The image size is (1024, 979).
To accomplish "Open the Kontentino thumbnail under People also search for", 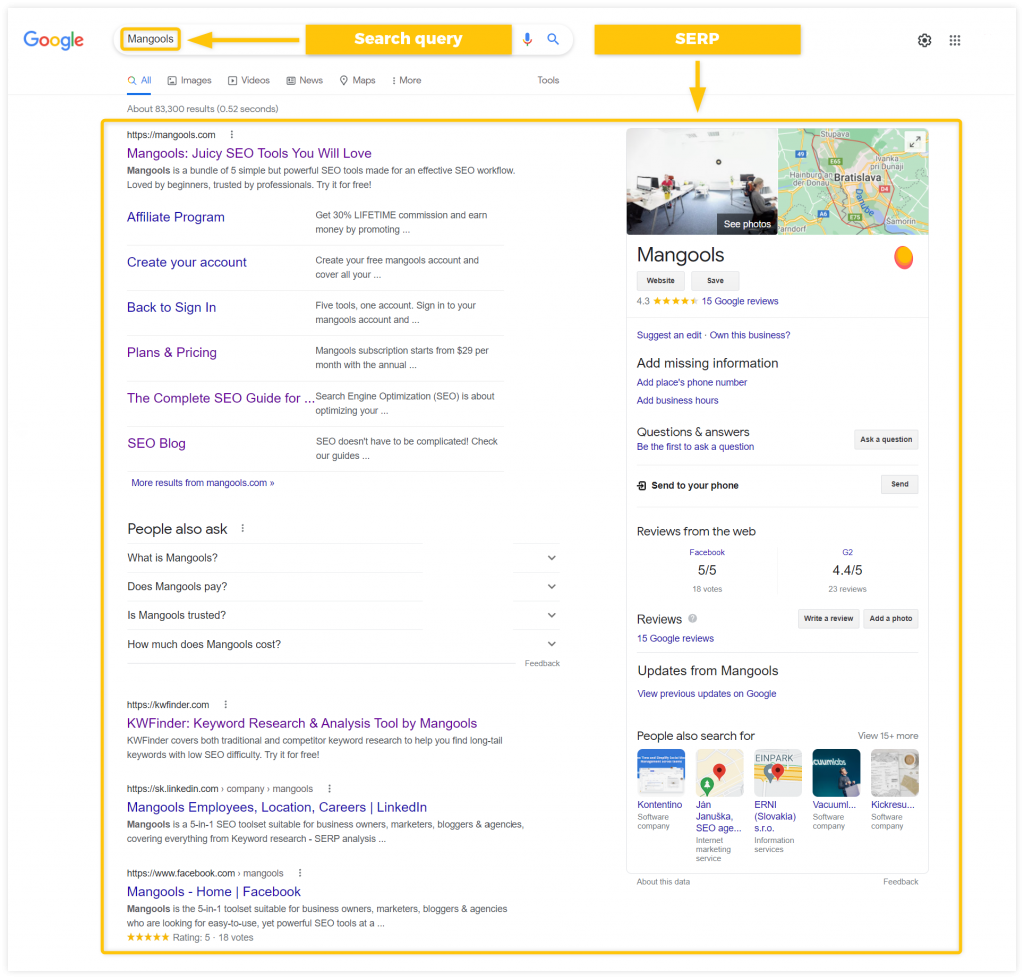I will point(660,772).
